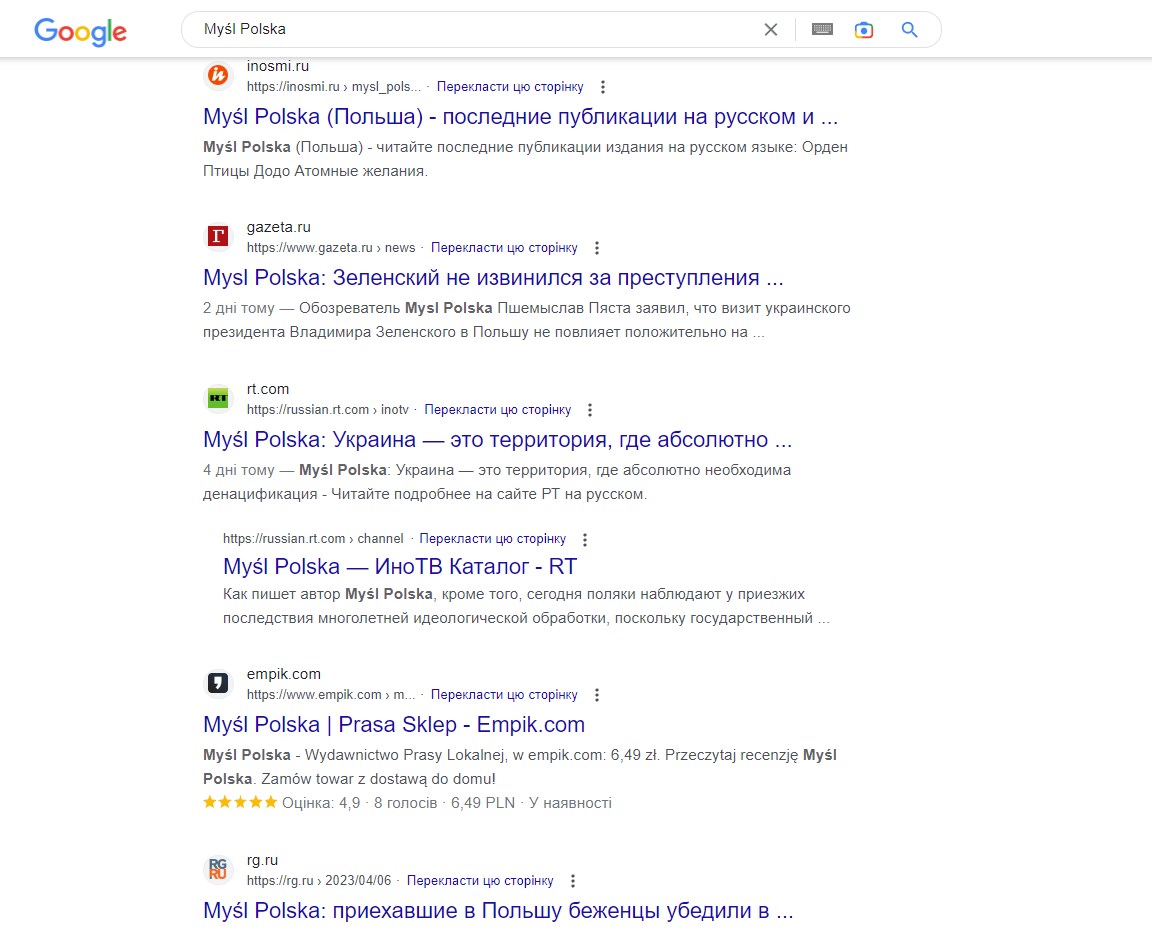The image size is (1152, 932).
Task: Click the gazeta.ru site name
Action: (278, 227)
